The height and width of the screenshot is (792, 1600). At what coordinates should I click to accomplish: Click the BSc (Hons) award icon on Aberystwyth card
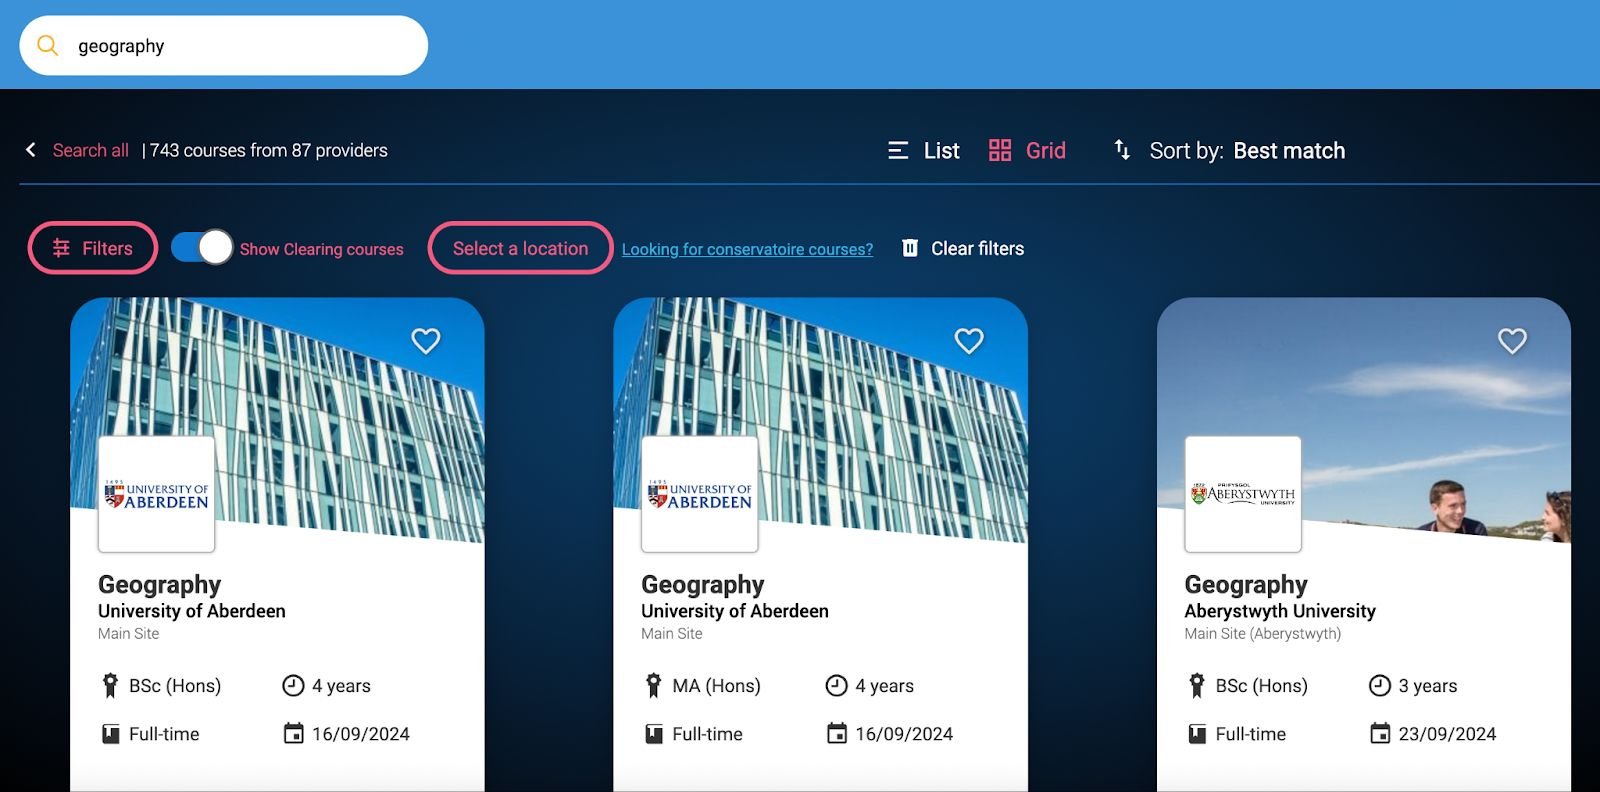(1197, 686)
